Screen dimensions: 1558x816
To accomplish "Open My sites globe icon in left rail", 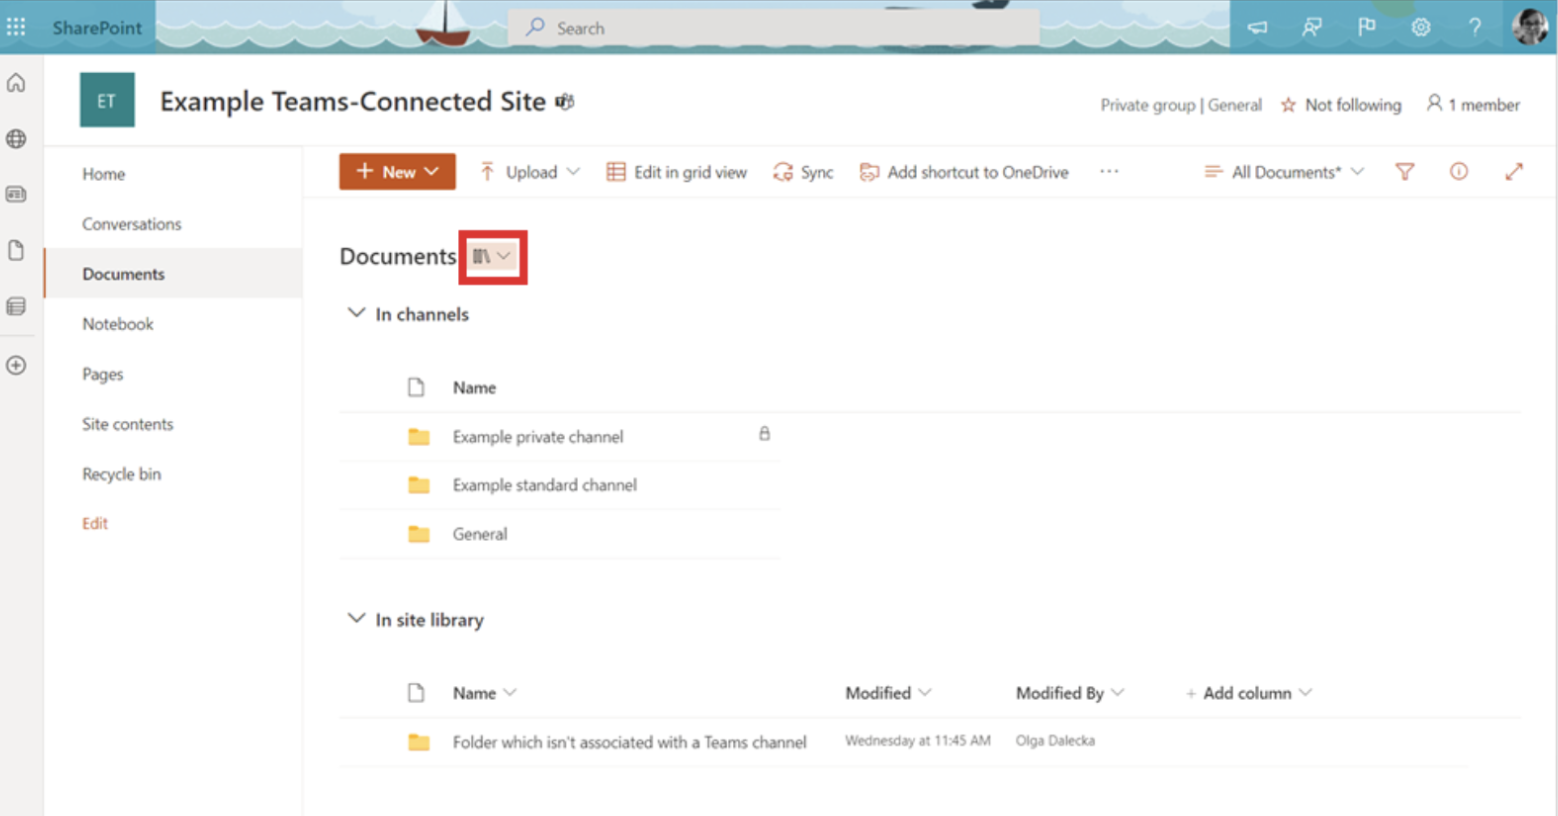I will point(16,139).
